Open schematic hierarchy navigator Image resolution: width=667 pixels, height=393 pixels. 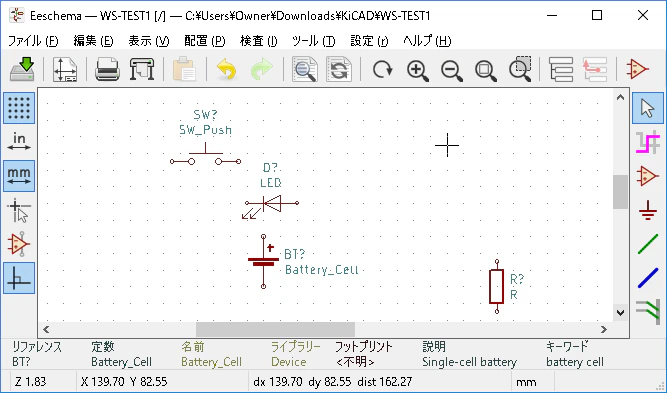(561, 69)
